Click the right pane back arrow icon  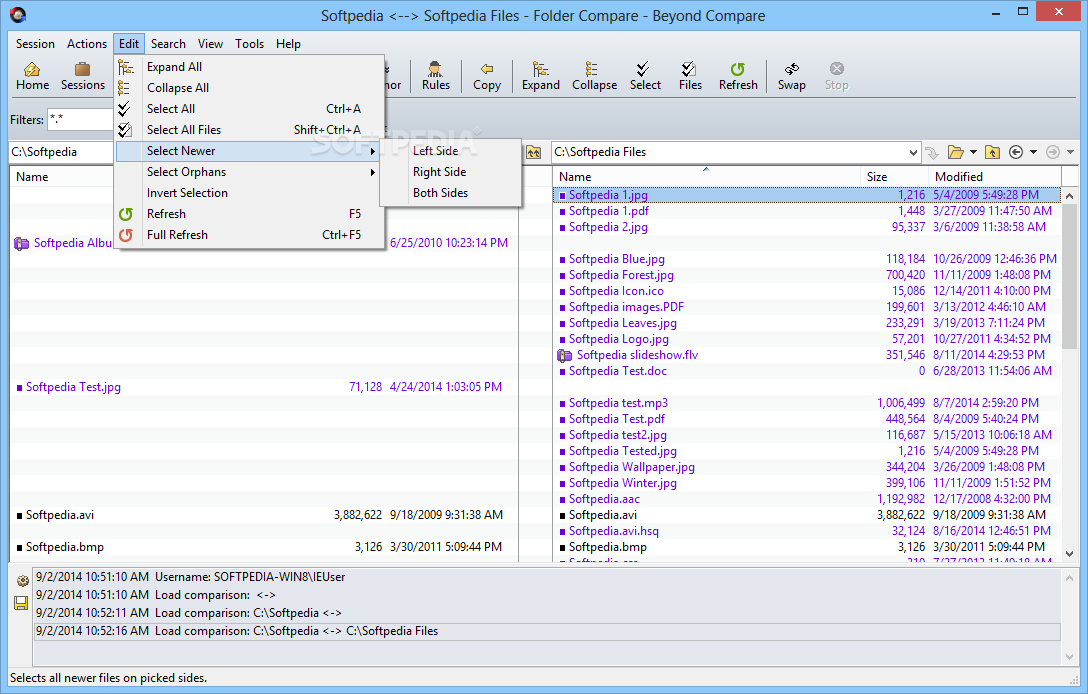click(x=1016, y=152)
